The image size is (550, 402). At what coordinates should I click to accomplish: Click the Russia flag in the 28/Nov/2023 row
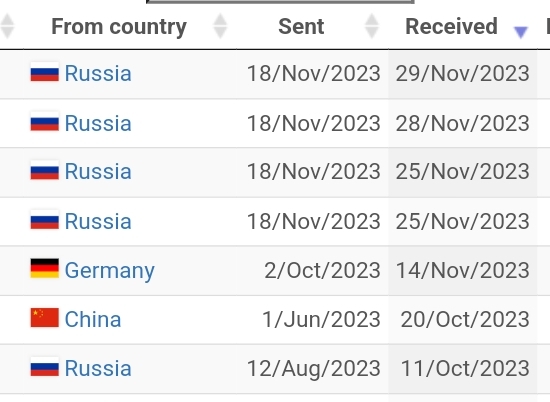(45, 123)
